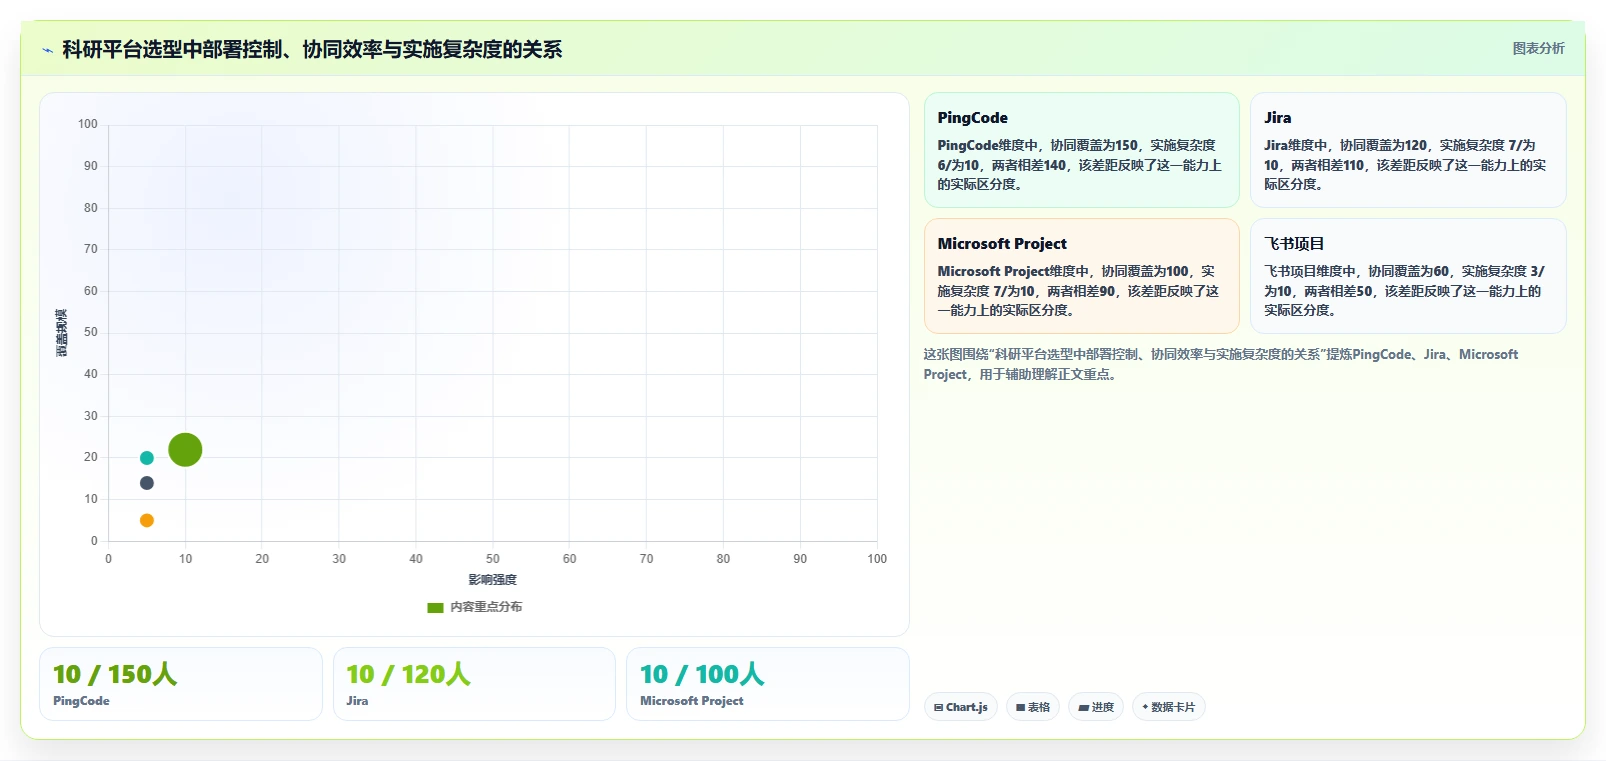The height and width of the screenshot is (761, 1606).
Task: Click the 10 / 150人 PingCode stat card
Action: pyautogui.click(x=181, y=684)
